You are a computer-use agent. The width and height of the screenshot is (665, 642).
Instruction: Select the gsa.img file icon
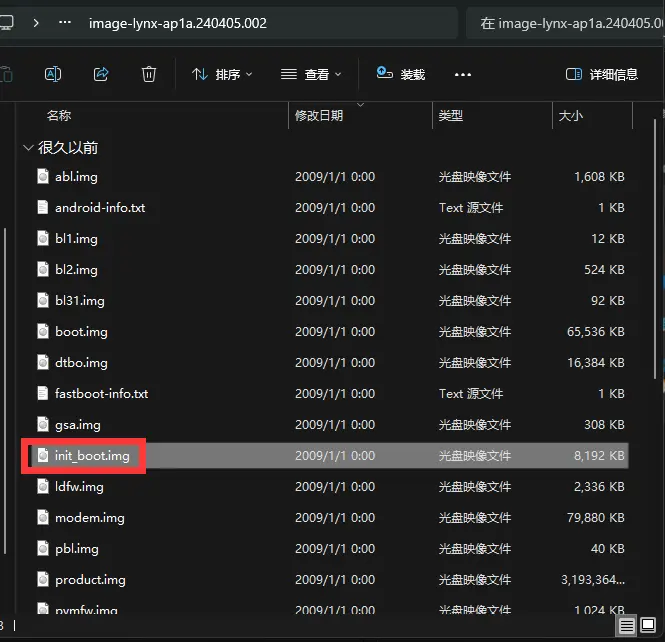point(43,424)
